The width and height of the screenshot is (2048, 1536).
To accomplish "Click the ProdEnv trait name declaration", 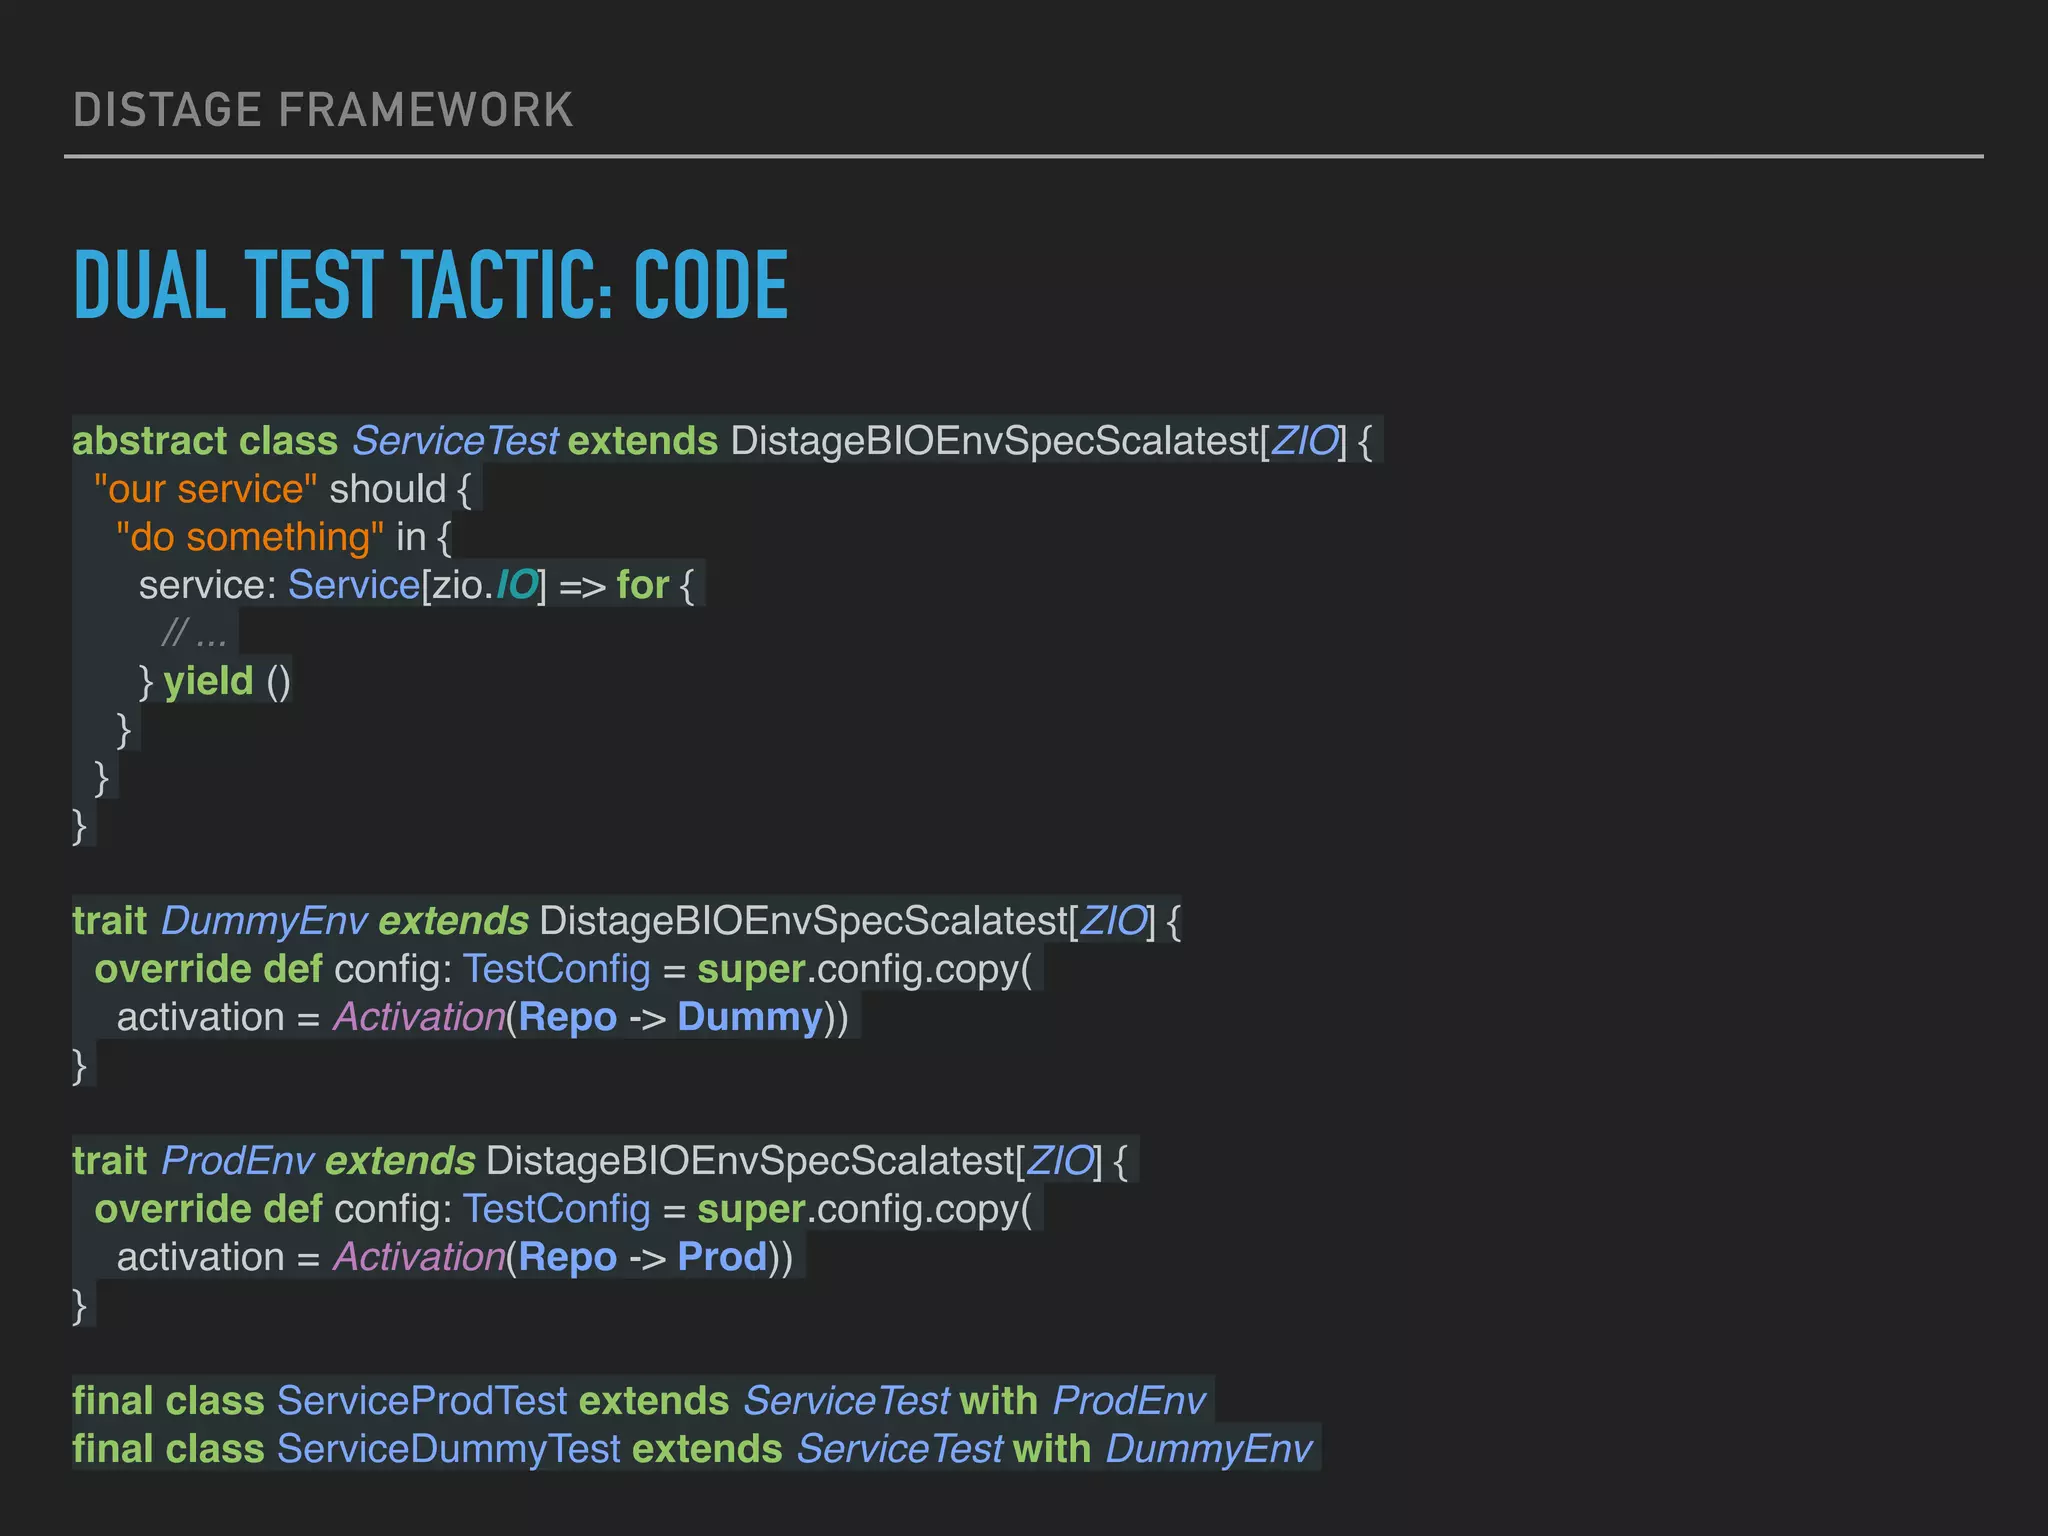I will 238,1161.
